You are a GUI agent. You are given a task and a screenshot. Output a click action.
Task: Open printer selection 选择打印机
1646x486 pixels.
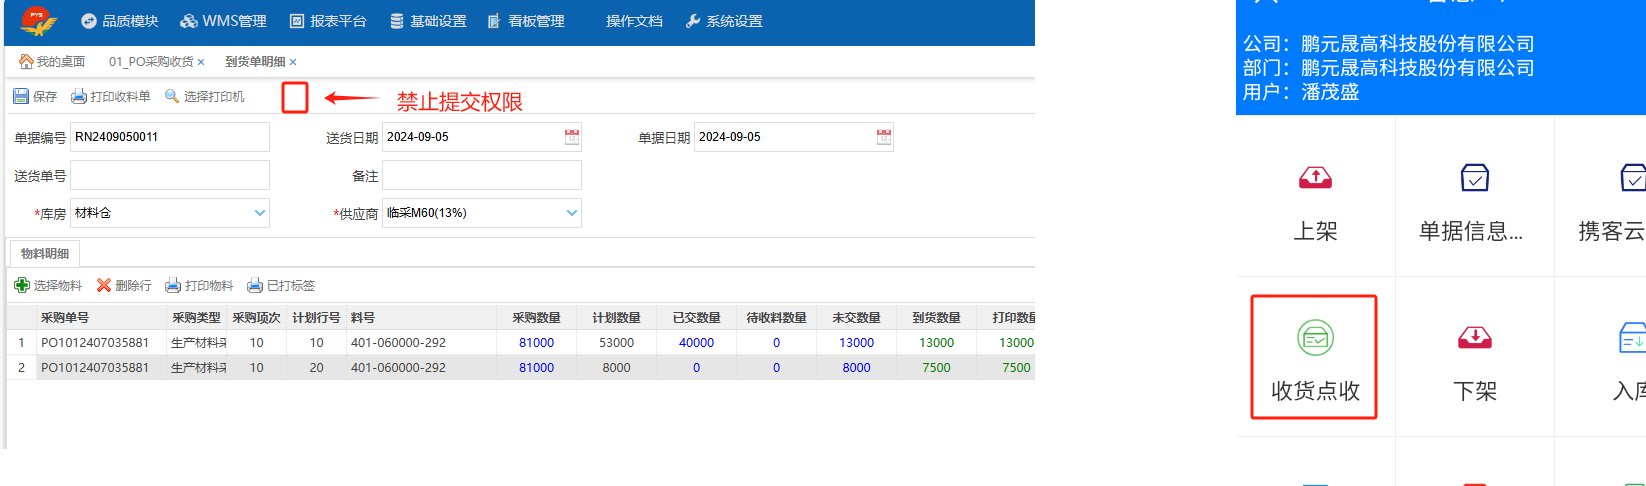(205, 97)
